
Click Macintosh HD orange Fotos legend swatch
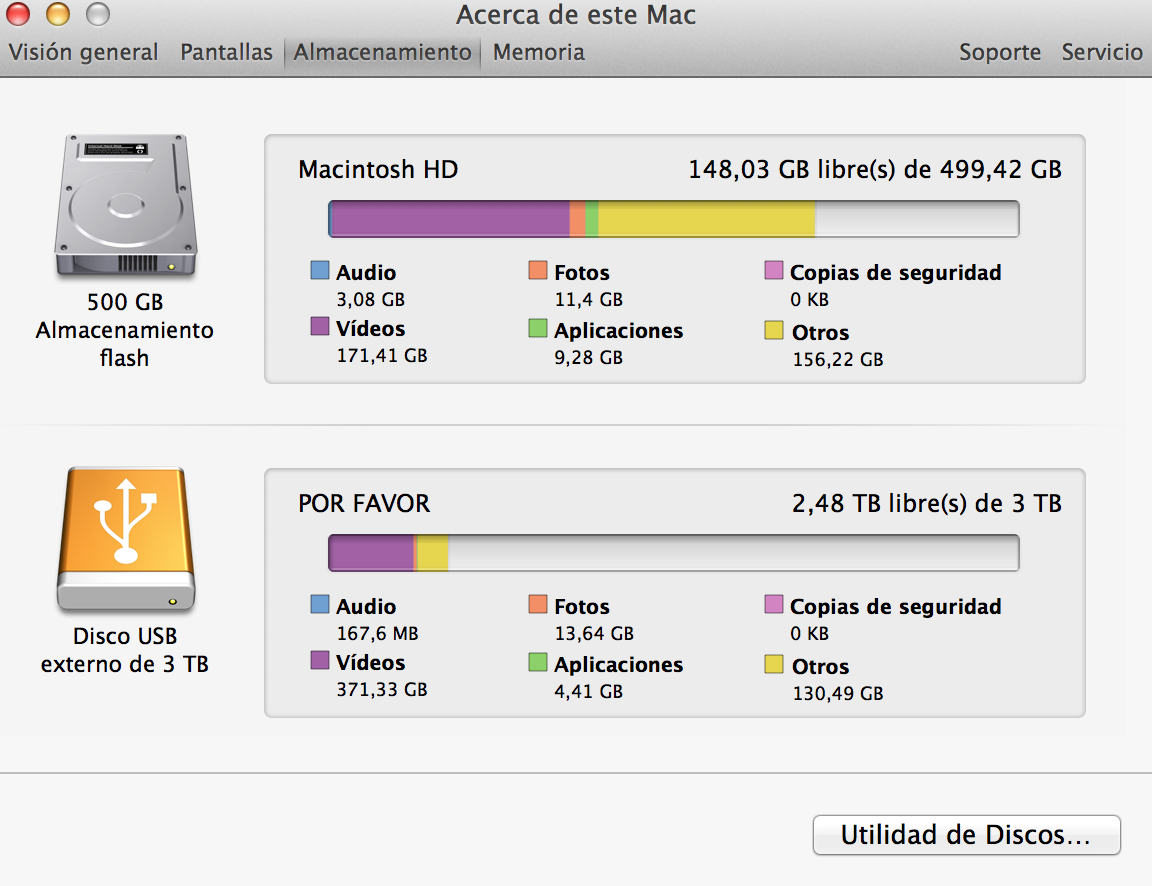click(538, 270)
